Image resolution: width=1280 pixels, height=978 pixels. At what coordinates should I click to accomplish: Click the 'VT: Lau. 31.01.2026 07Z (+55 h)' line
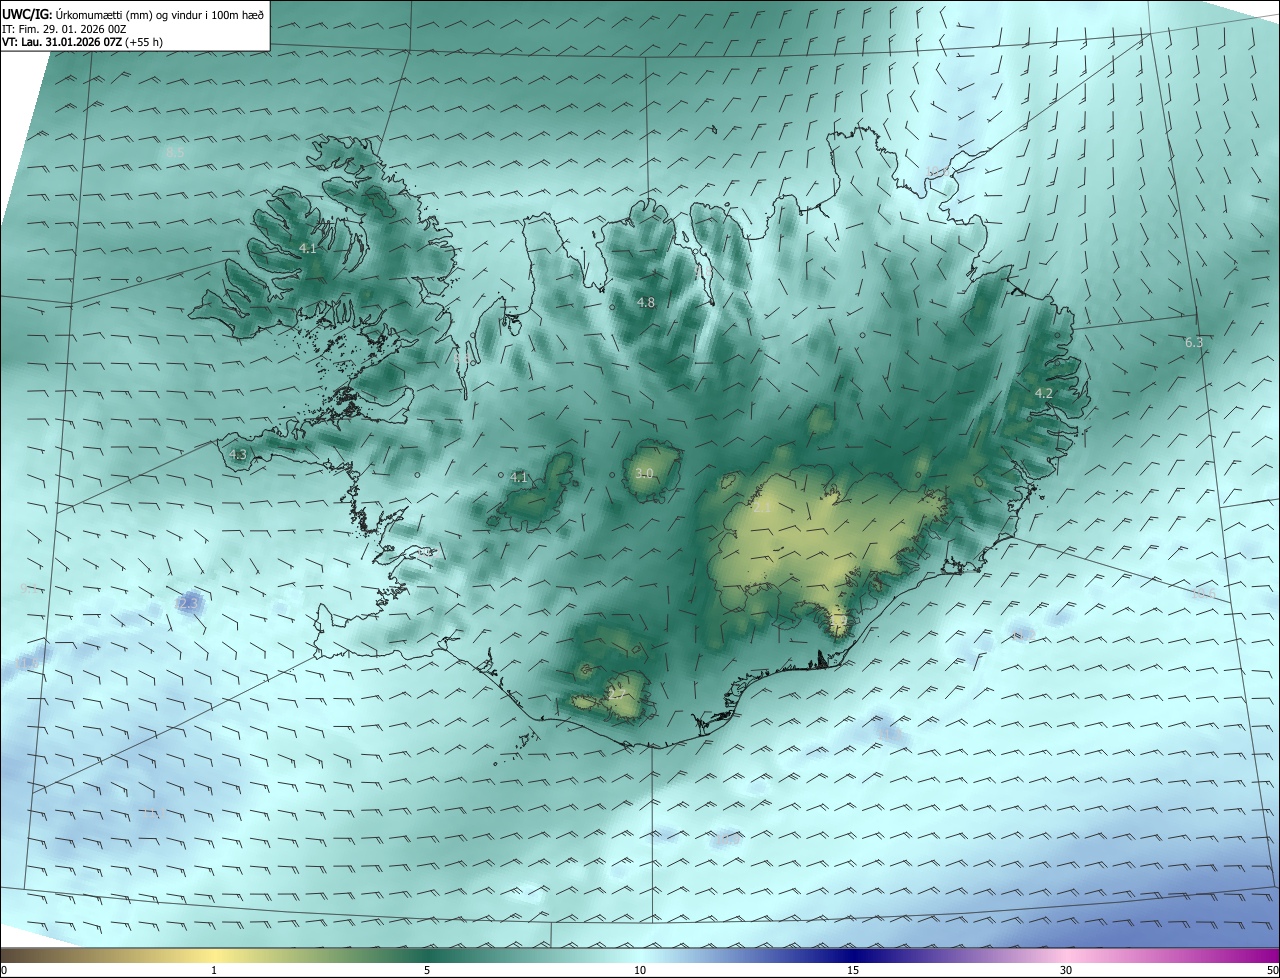(82, 42)
